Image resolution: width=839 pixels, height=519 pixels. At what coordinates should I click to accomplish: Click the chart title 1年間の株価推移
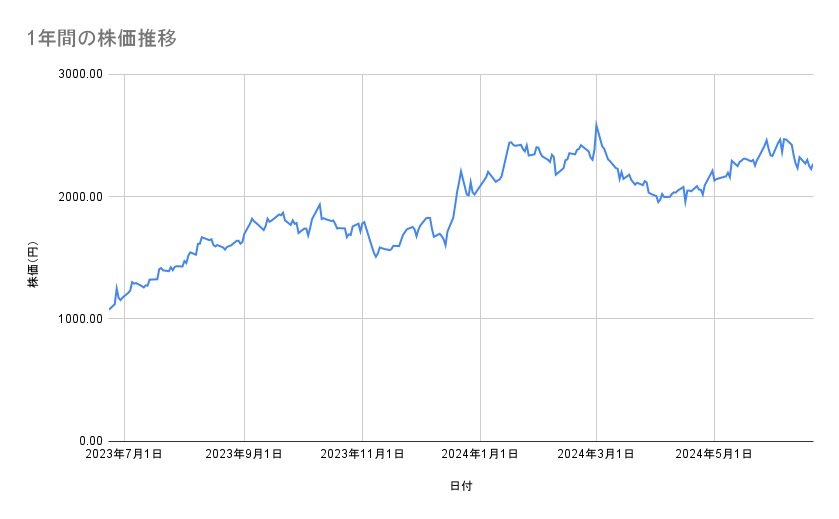pos(103,38)
